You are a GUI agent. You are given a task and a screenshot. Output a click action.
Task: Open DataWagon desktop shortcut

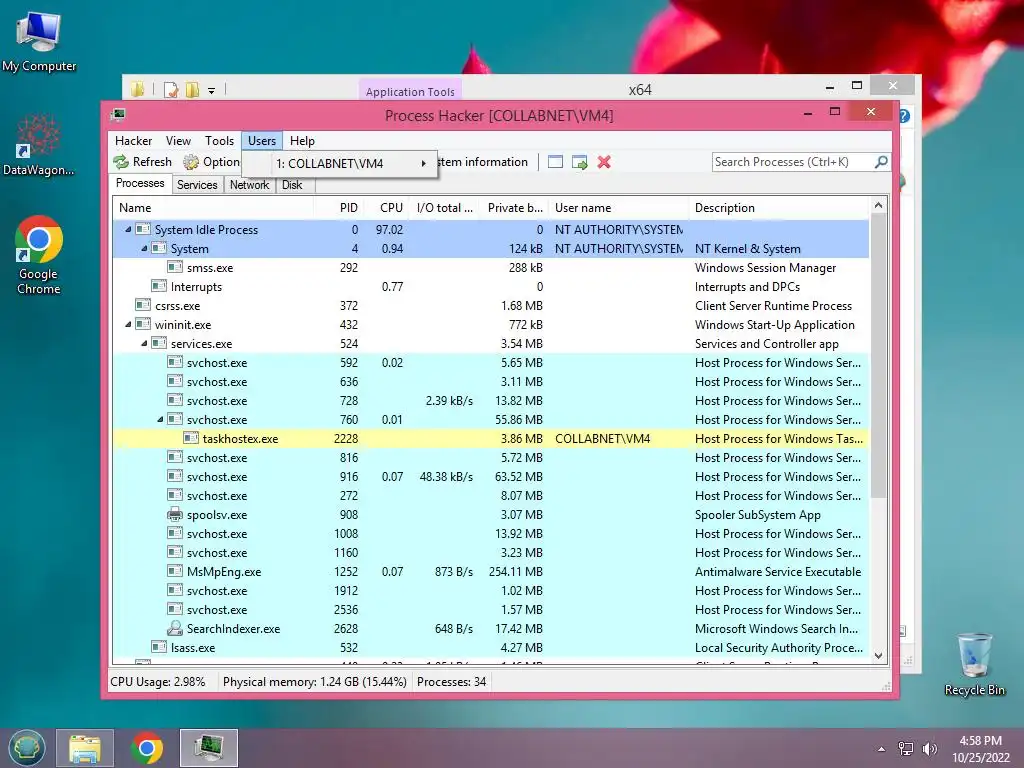pos(39,145)
